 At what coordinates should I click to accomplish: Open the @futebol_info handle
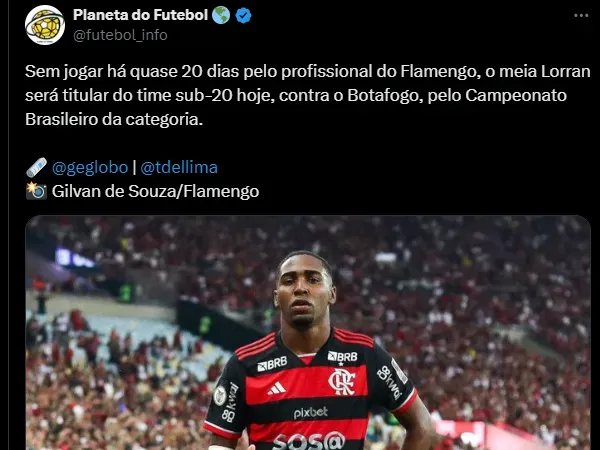[x=120, y=35]
